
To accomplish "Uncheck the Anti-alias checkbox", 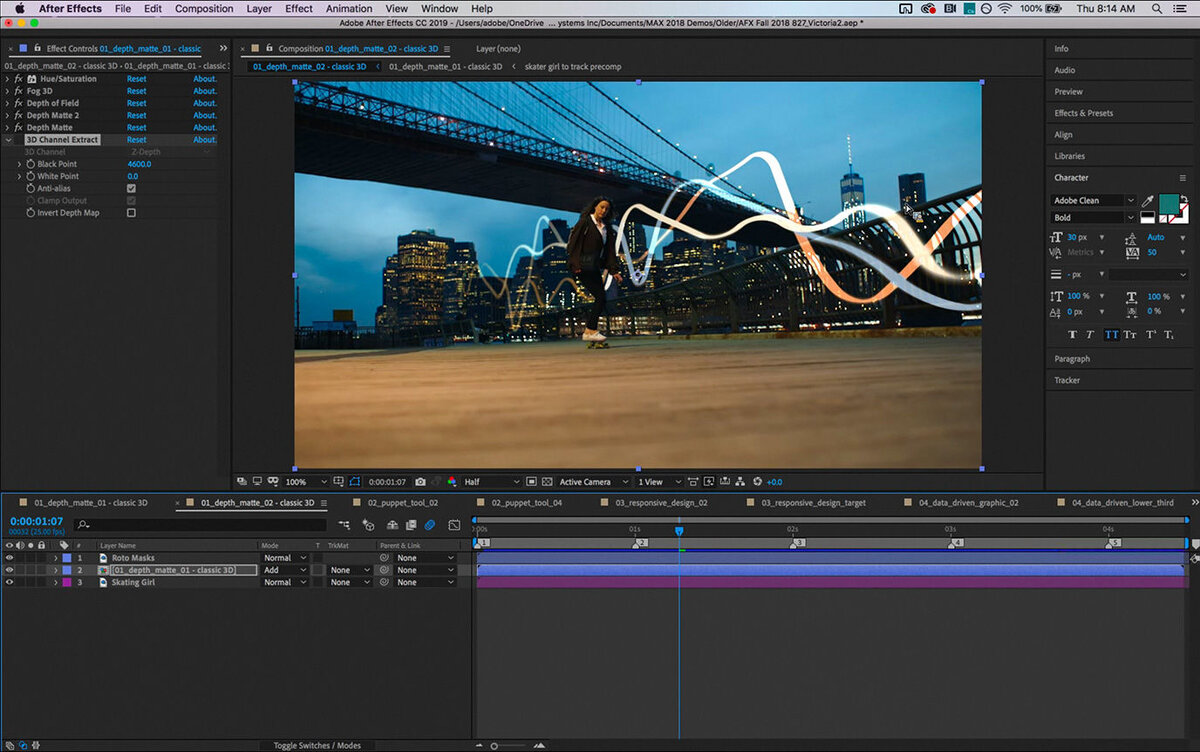I will coord(131,188).
